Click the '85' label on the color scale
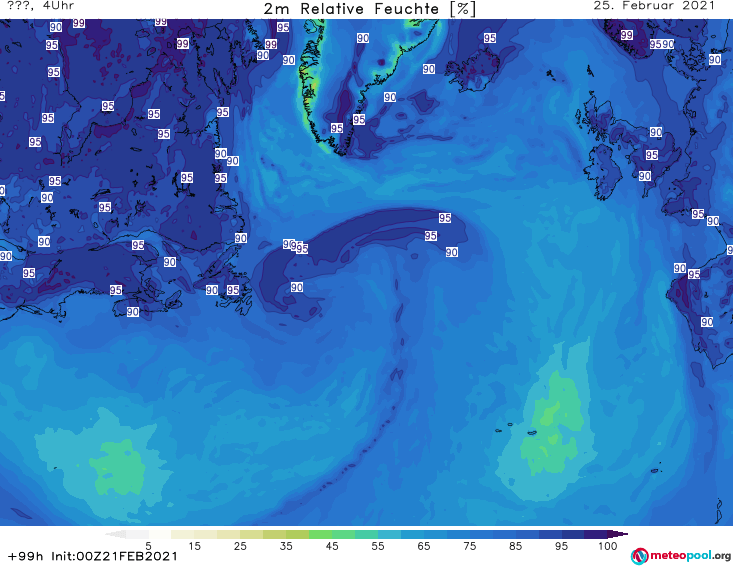Viewport: 733px width, 566px height. [515, 545]
